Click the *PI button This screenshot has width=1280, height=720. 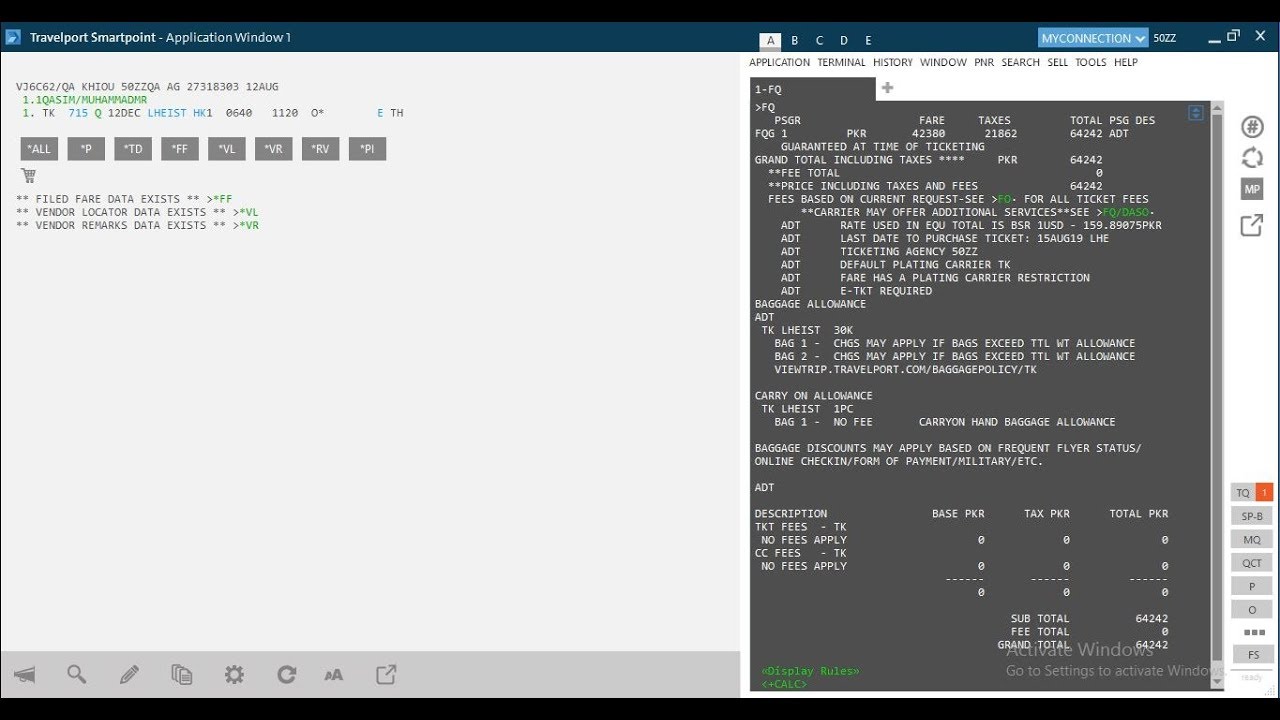(367, 149)
